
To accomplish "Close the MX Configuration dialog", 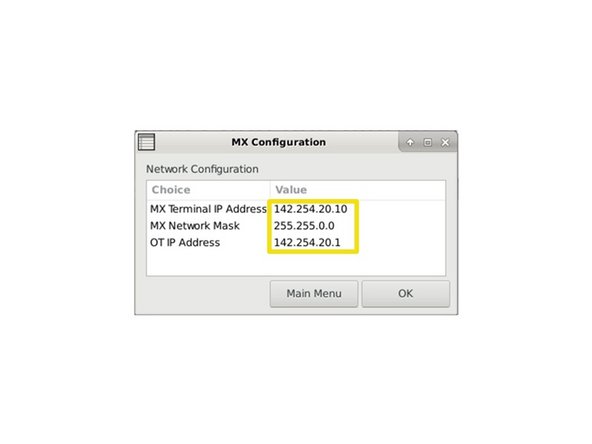I will 445,142.
